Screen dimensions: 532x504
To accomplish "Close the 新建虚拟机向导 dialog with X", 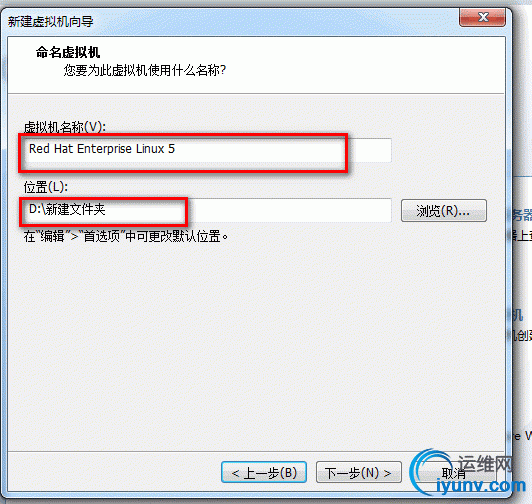I will coord(482,17).
